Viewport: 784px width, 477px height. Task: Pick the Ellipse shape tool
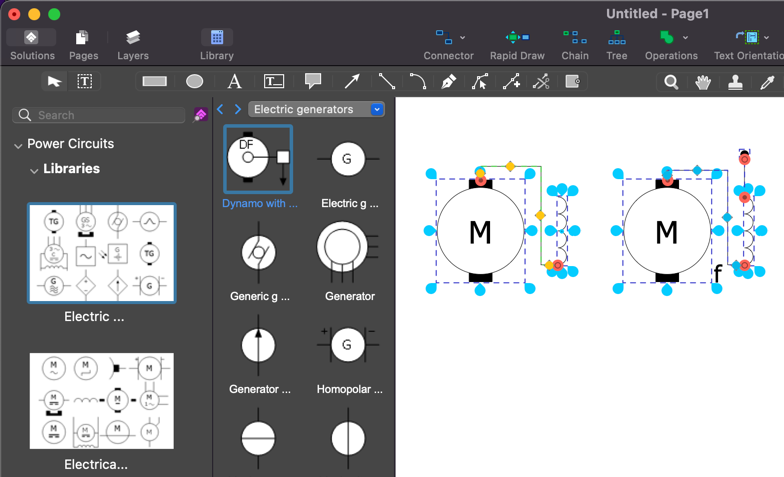[194, 81]
